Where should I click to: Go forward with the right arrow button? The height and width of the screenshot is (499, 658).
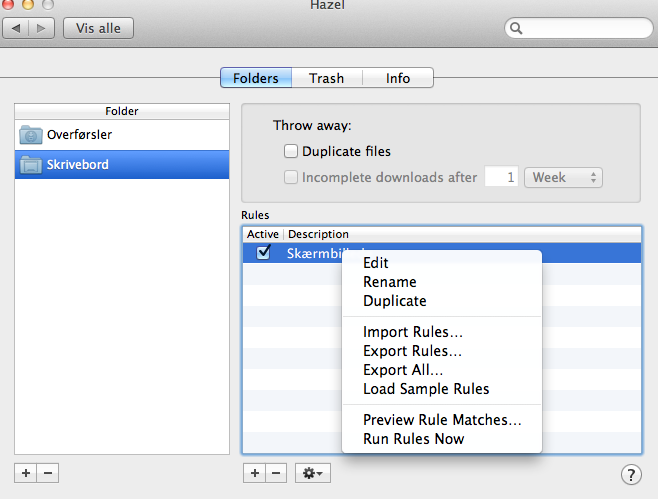pos(41,28)
